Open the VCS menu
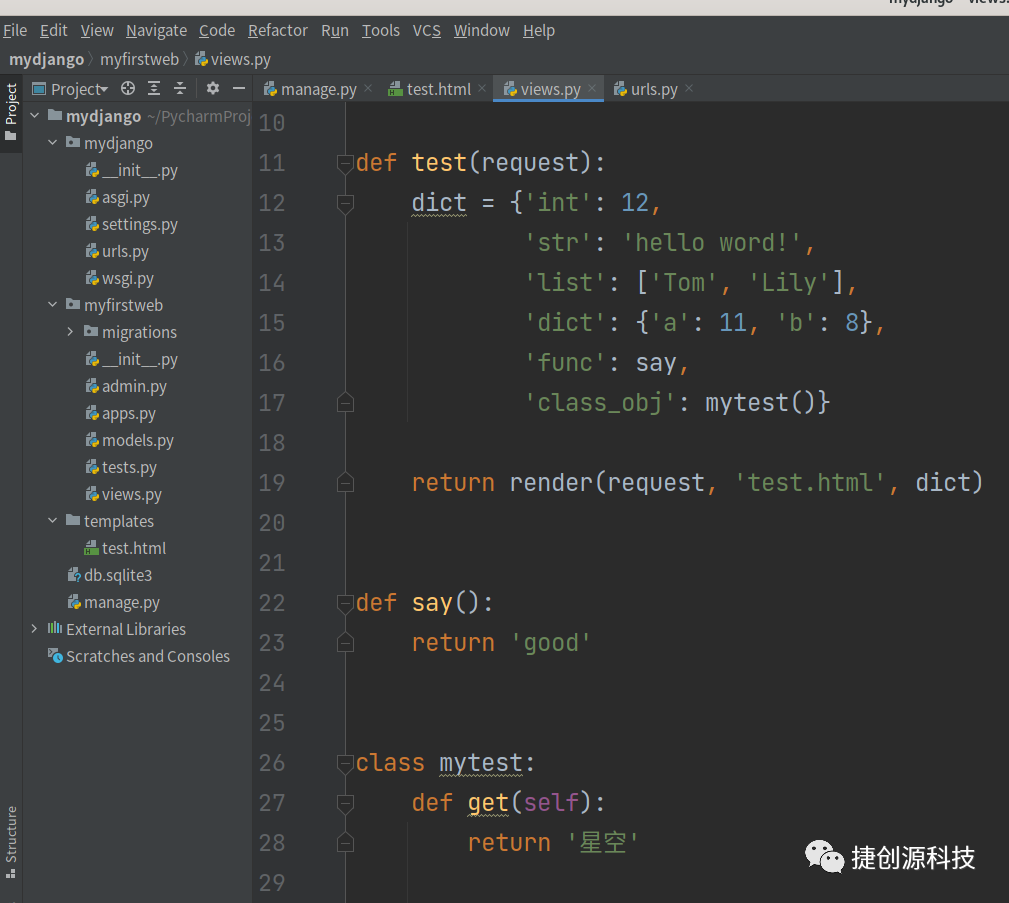This screenshot has width=1009, height=903. (427, 30)
